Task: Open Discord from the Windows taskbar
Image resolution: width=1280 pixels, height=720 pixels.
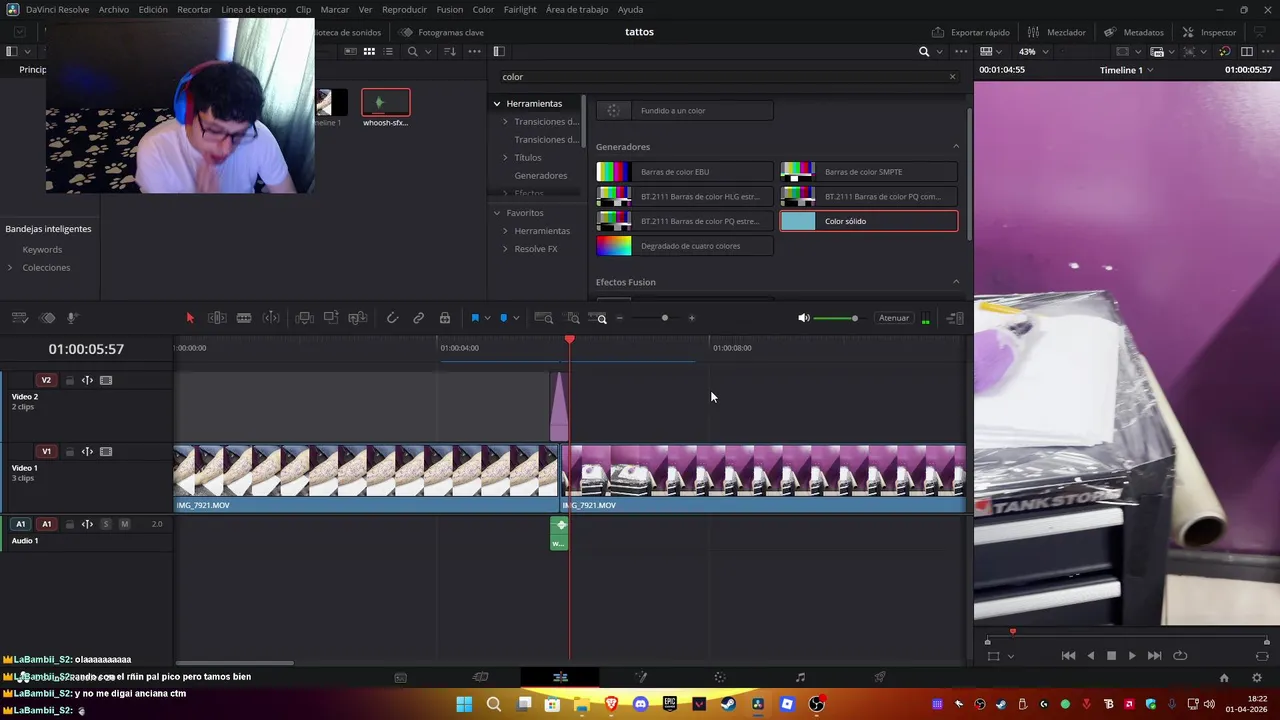Action: (x=640, y=704)
